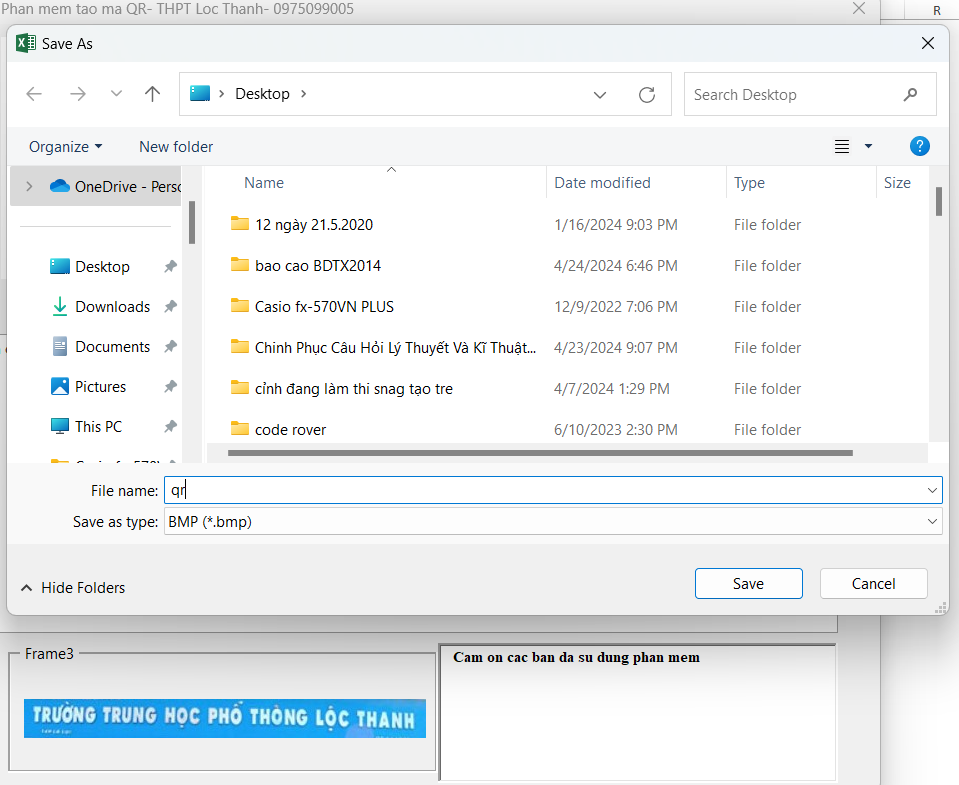This screenshot has height=785, width=959.
Task: Click the Back navigation arrow
Action: [x=34, y=94]
